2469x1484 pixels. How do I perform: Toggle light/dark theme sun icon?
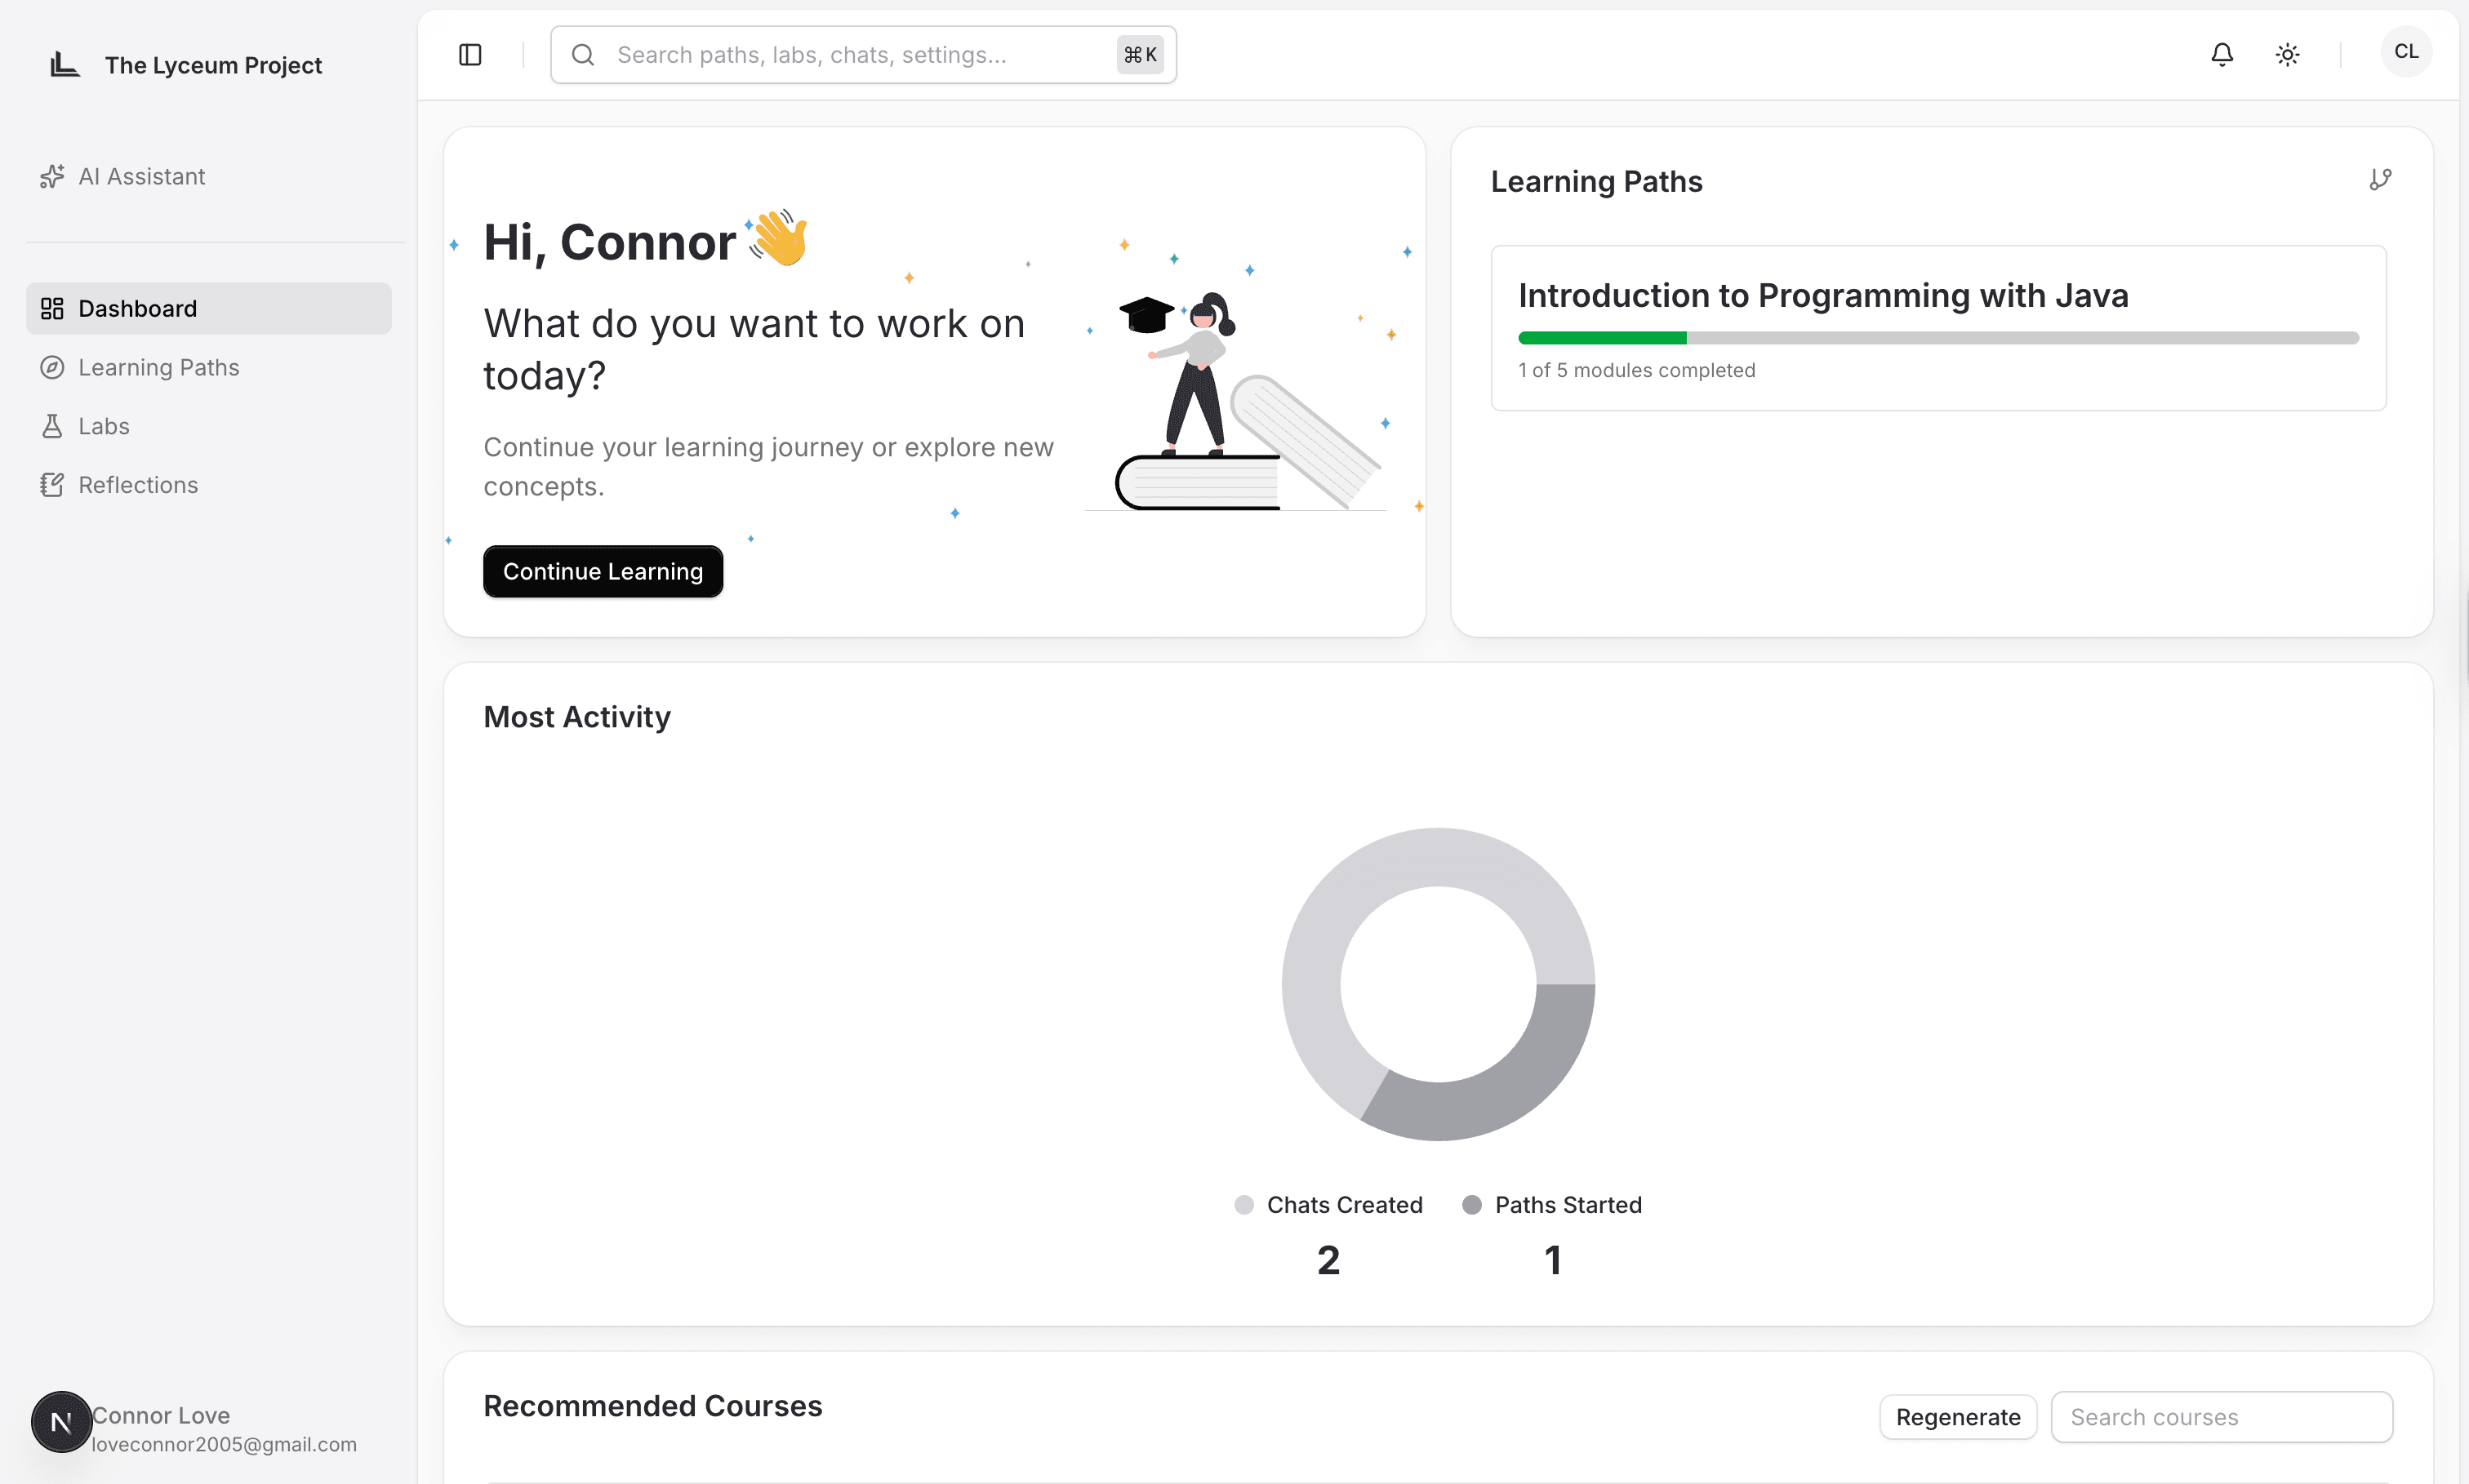(2287, 55)
